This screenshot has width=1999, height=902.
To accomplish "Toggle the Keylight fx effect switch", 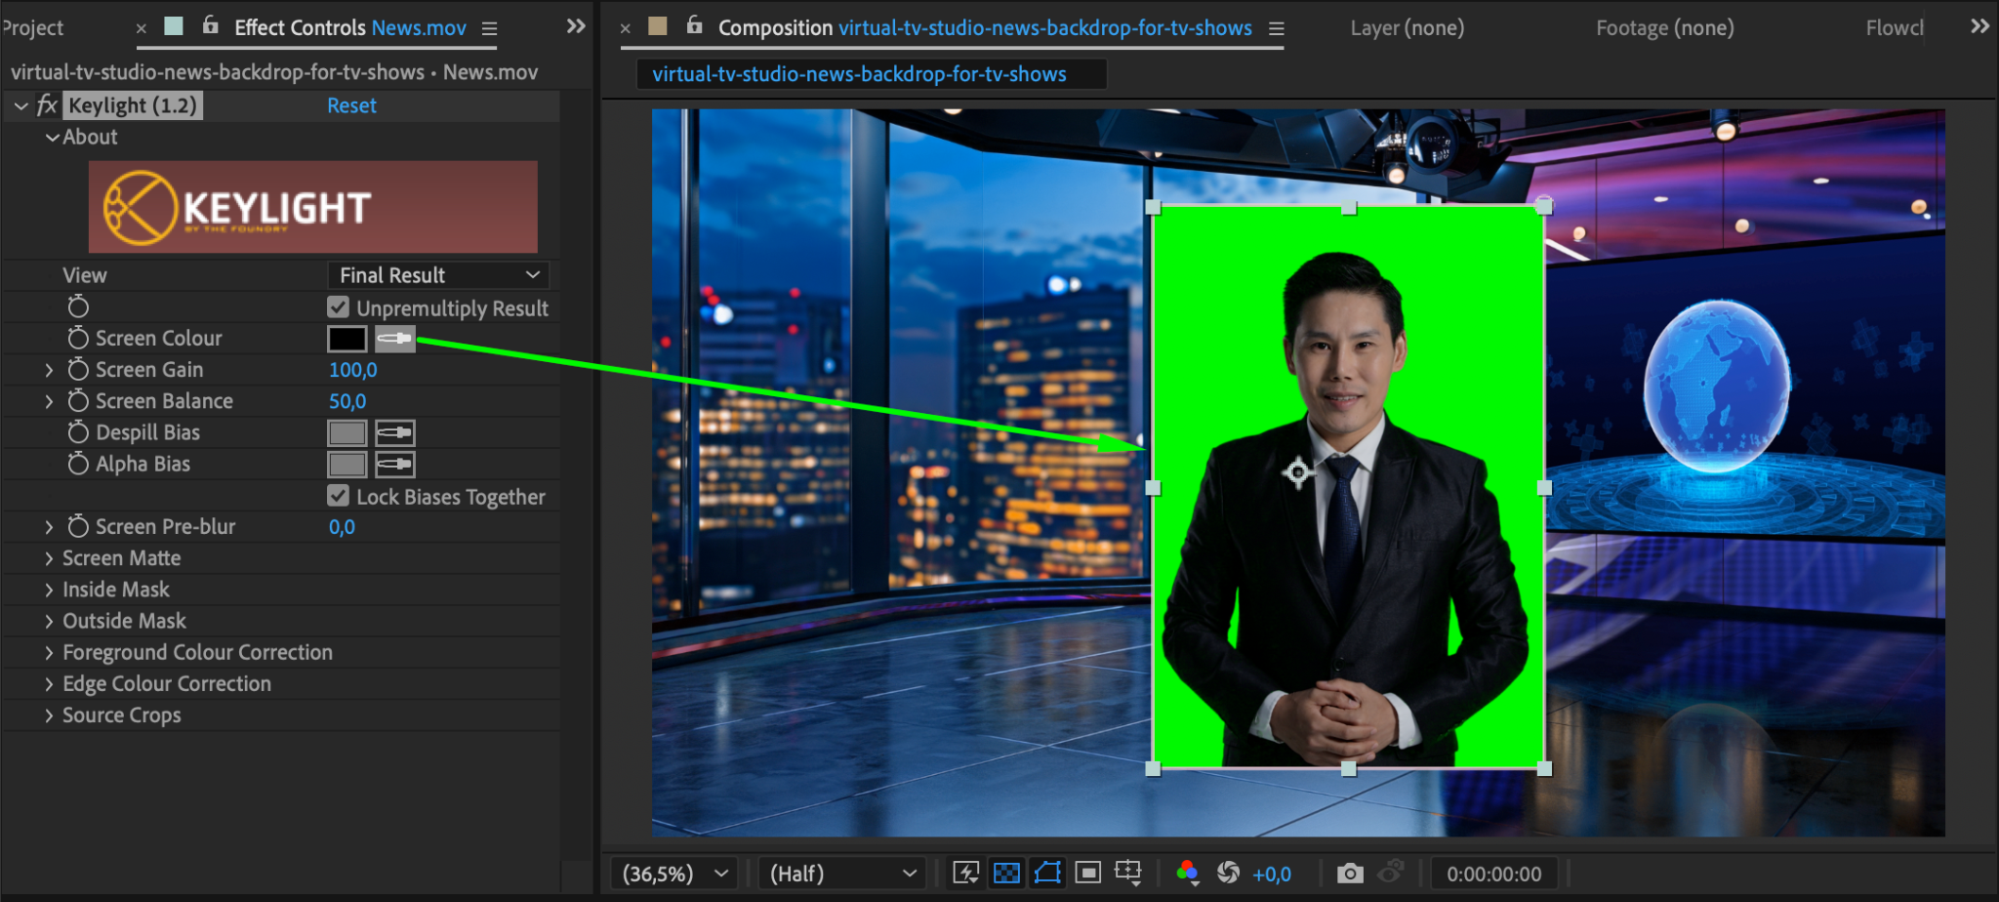I will pos(46,106).
